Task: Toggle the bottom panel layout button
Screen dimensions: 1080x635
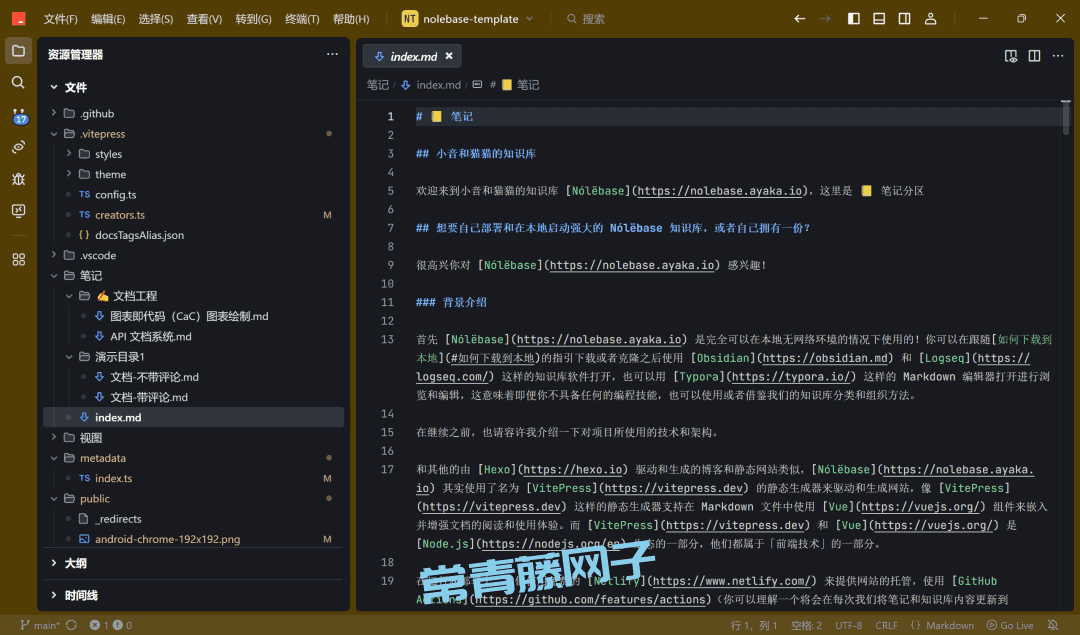Action: 879,19
